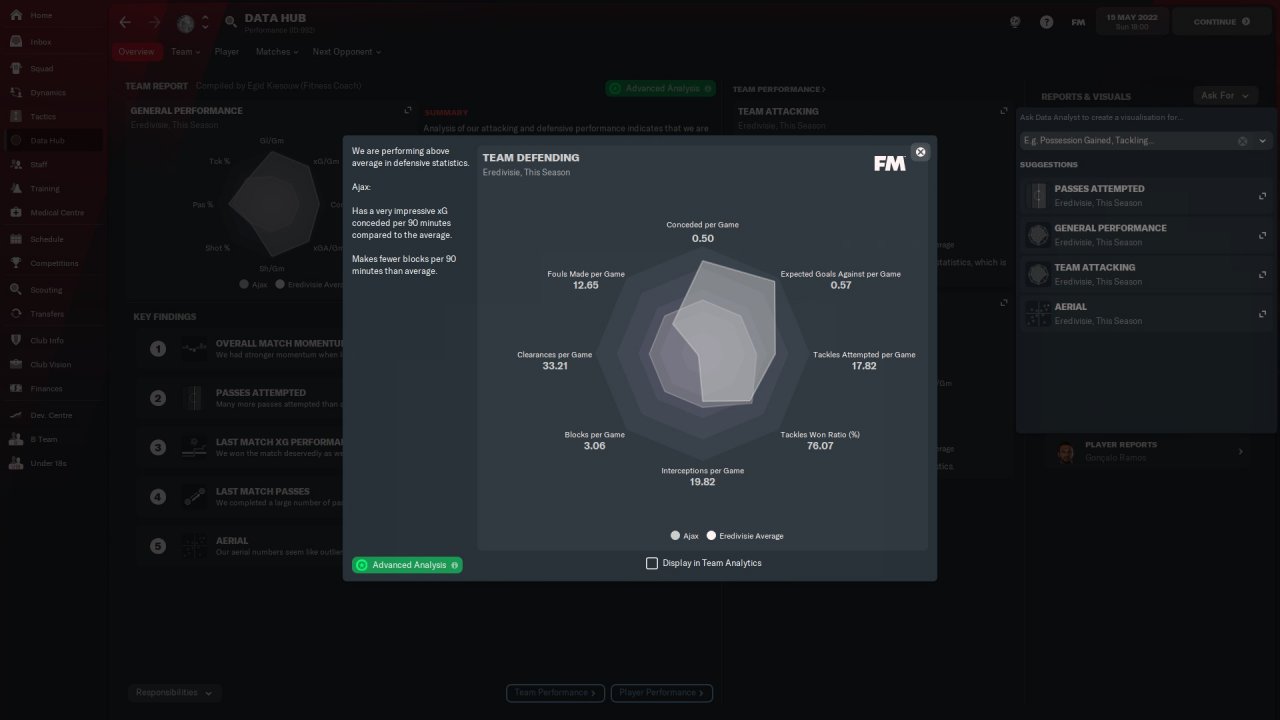Open the Schedule screen

tap(52, 240)
